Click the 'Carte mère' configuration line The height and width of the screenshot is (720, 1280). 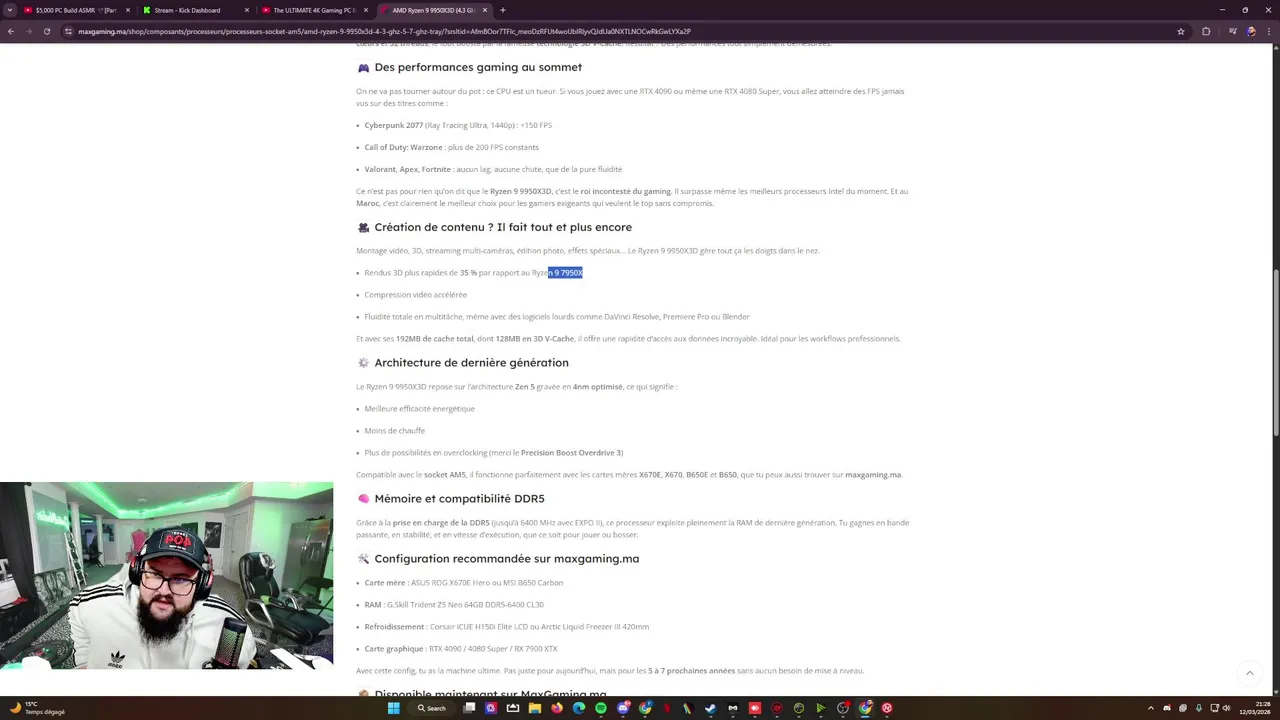tap(463, 583)
